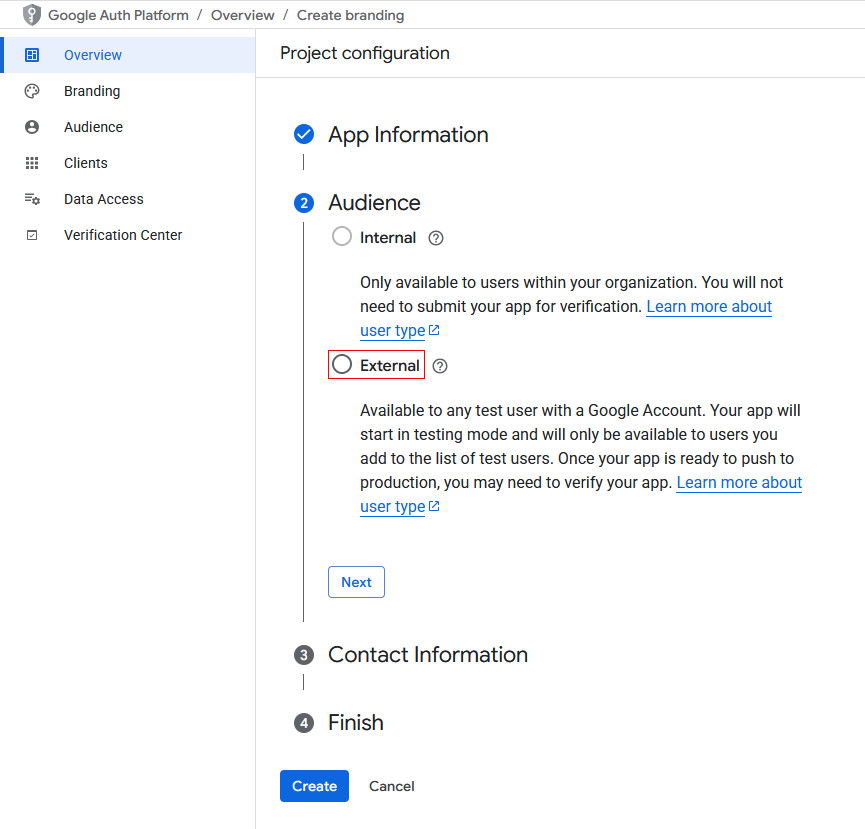This screenshot has height=829, width=865.
Task: Click help icon next to Internal
Action: click(x=435, y=238)
